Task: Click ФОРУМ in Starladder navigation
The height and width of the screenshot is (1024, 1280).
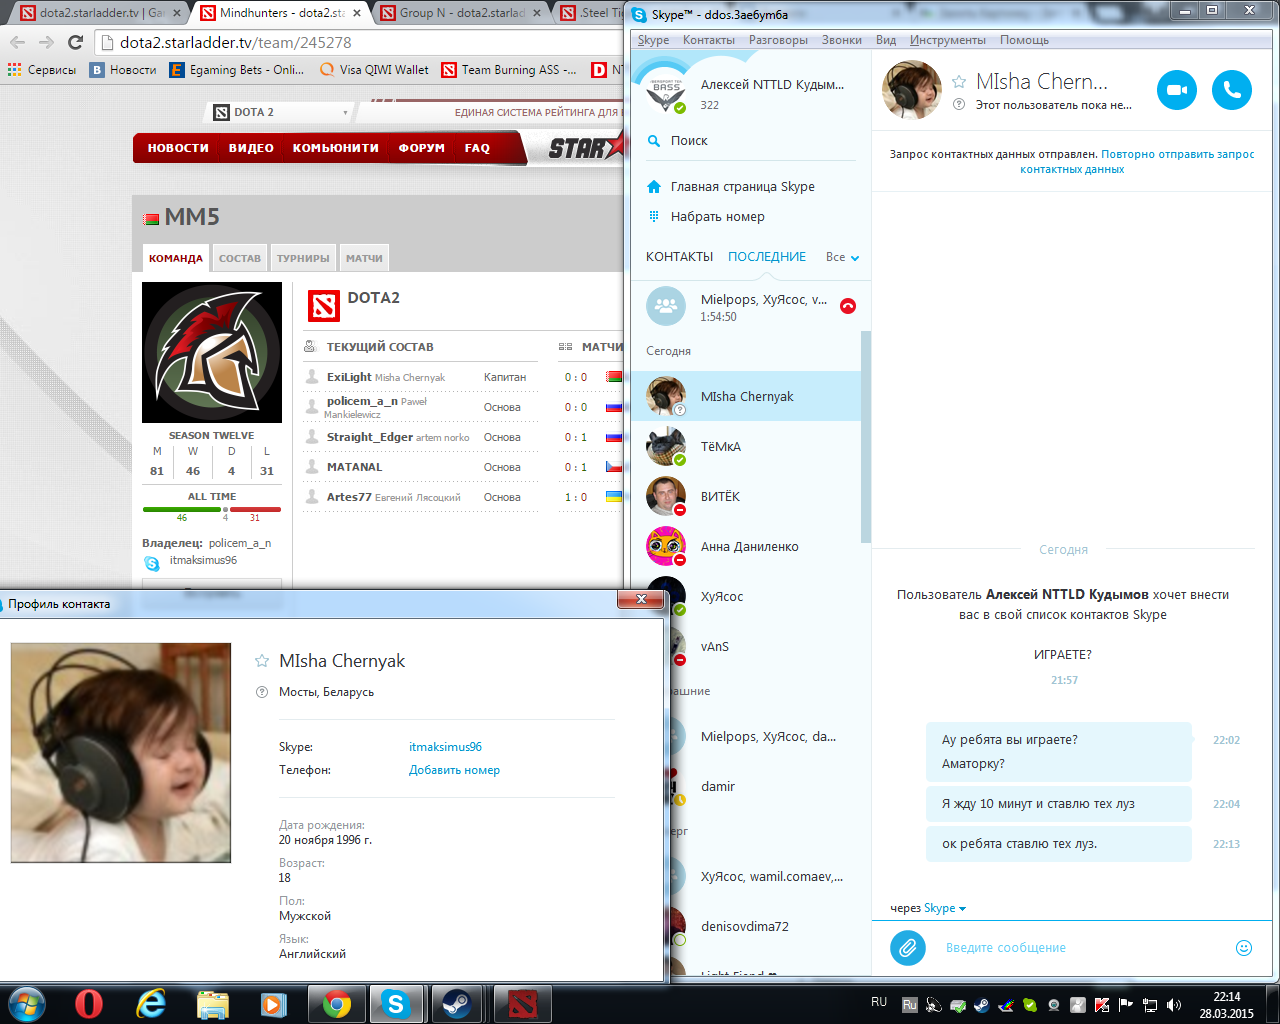Action: [421, 148]
